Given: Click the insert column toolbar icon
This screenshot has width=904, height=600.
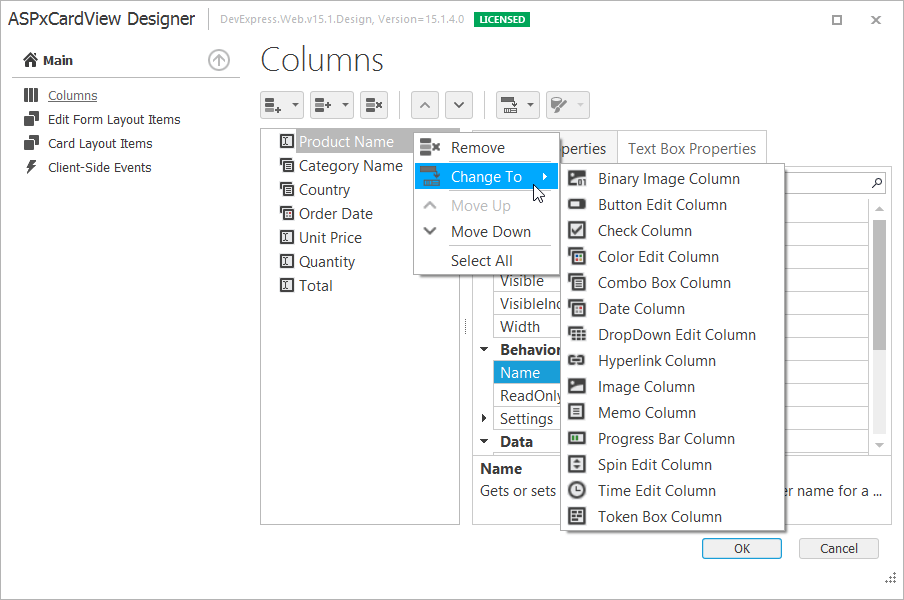Looking at the screenshot, I should [x=323, y=105].
